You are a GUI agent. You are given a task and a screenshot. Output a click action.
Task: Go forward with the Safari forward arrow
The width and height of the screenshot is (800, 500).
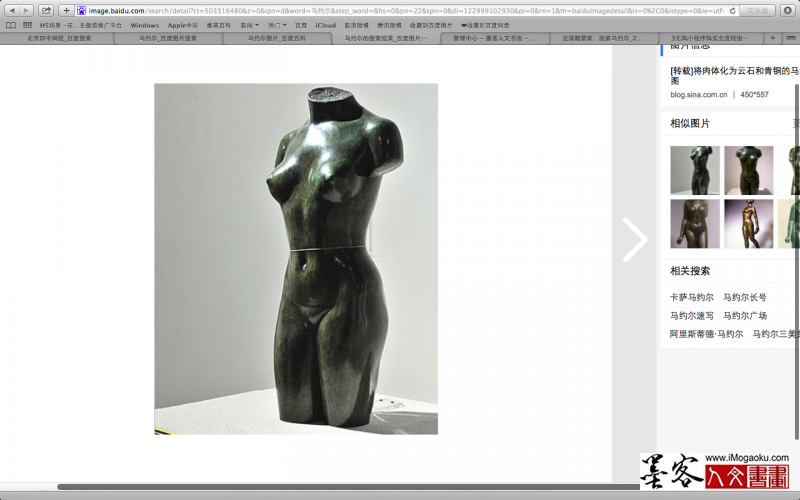tap(27, 10)
